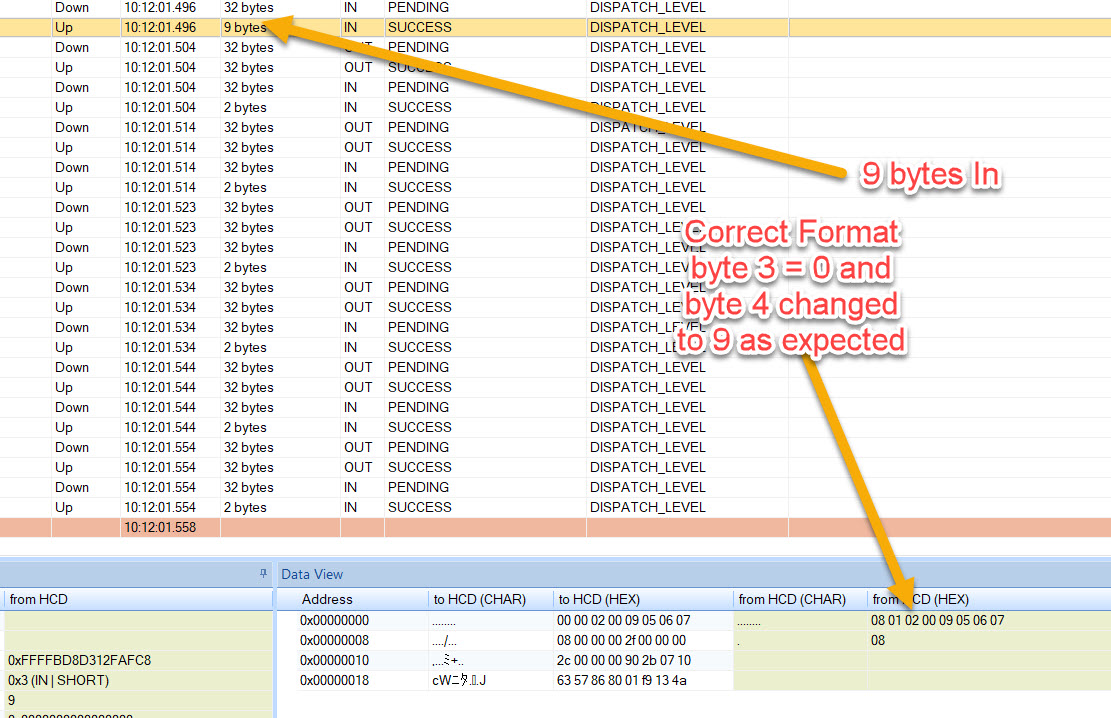Click hex value '00 00 02 00 09 05 06 07'
This screenshot has height=718, width=1111.
[624, 620]
